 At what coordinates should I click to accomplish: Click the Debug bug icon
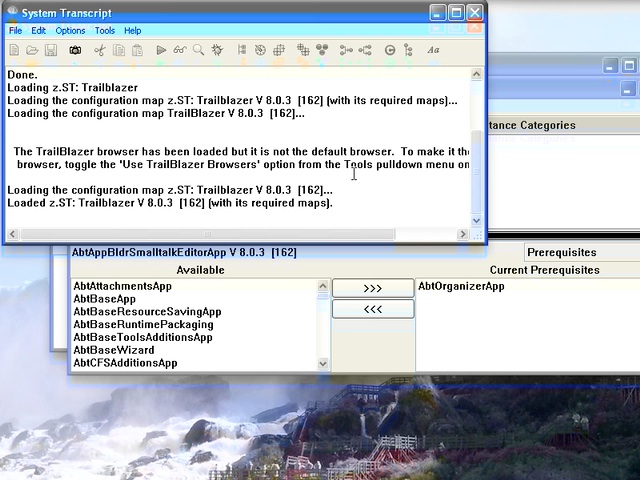click(218, 50)
